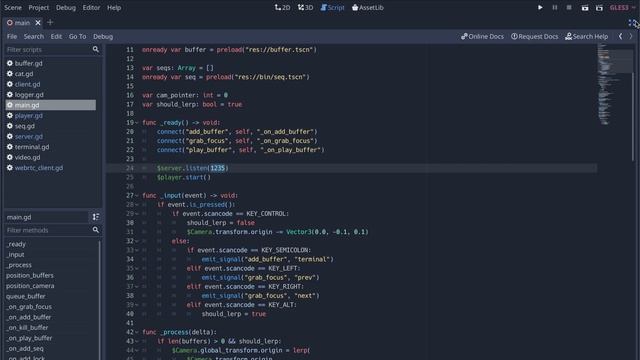
Task: Select main.gd in script list
Action: point(51,105)
